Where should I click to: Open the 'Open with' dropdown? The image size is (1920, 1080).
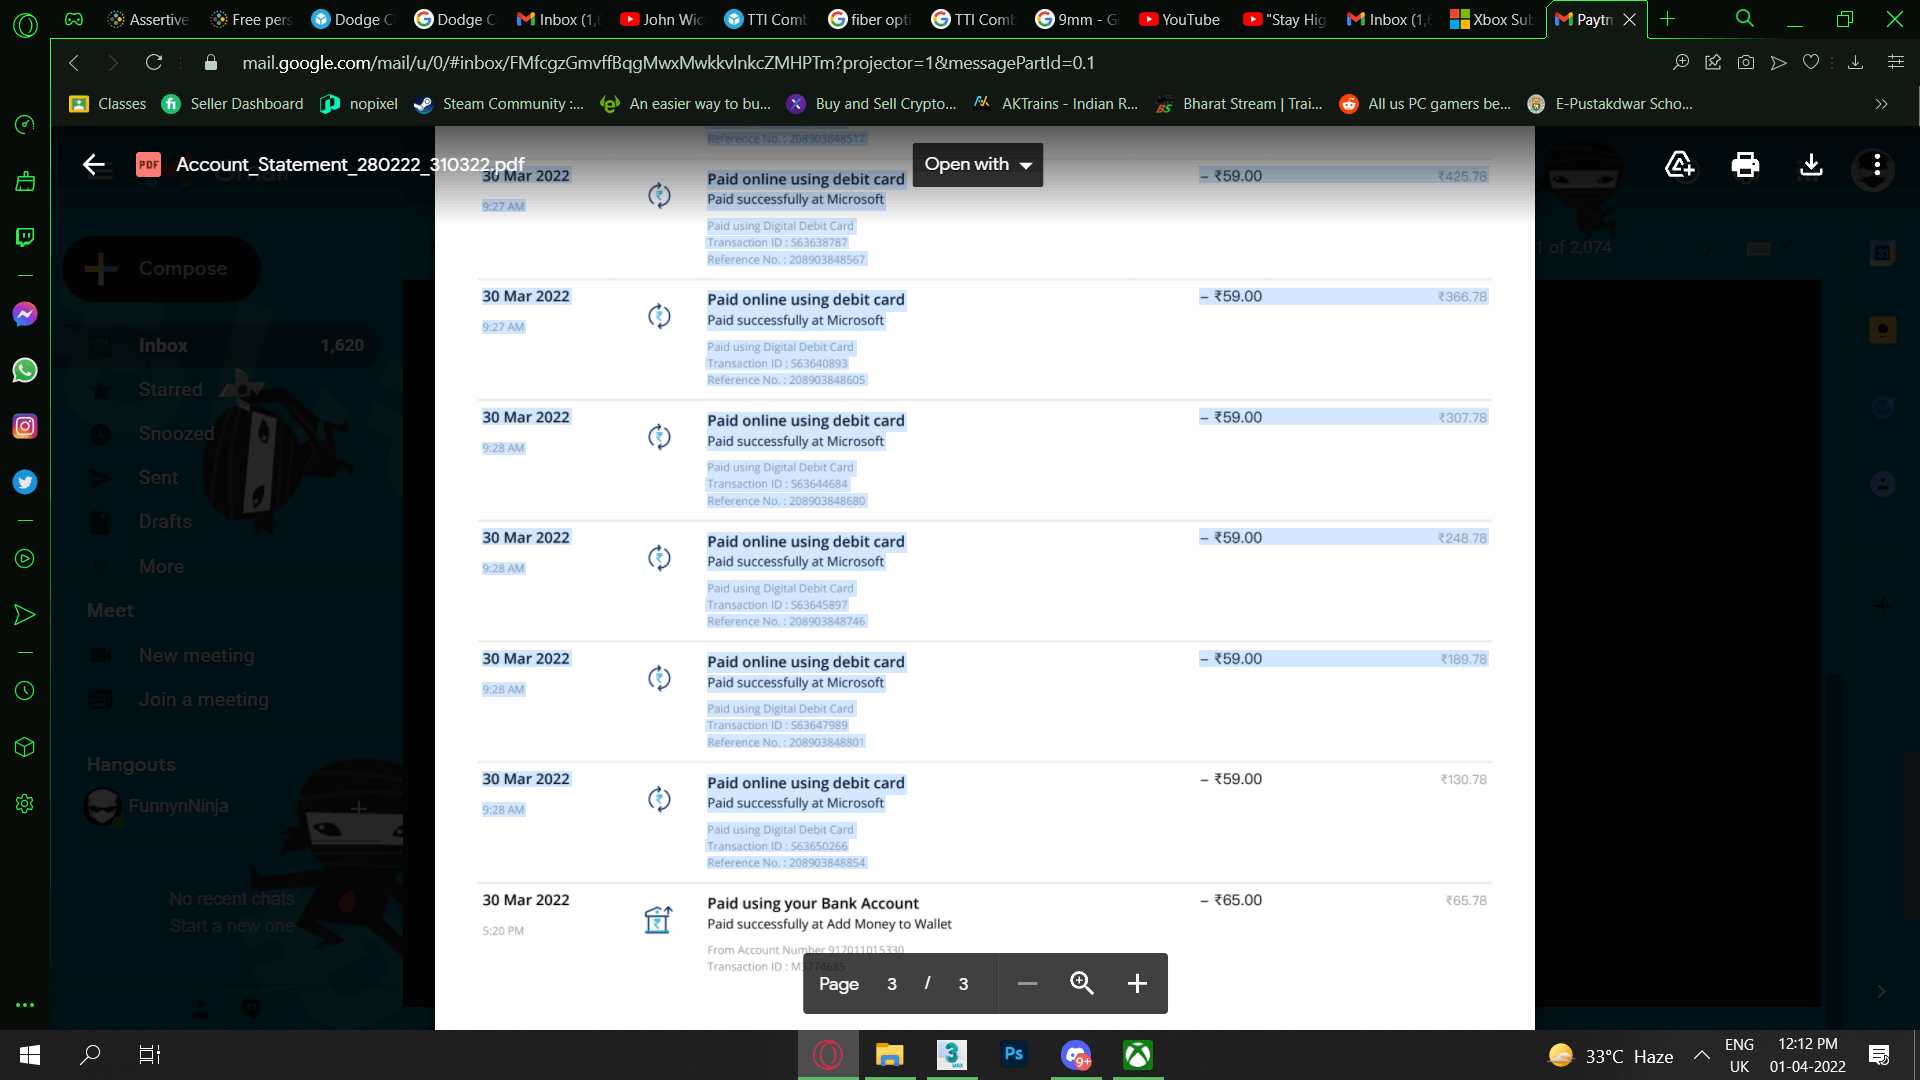977,164
